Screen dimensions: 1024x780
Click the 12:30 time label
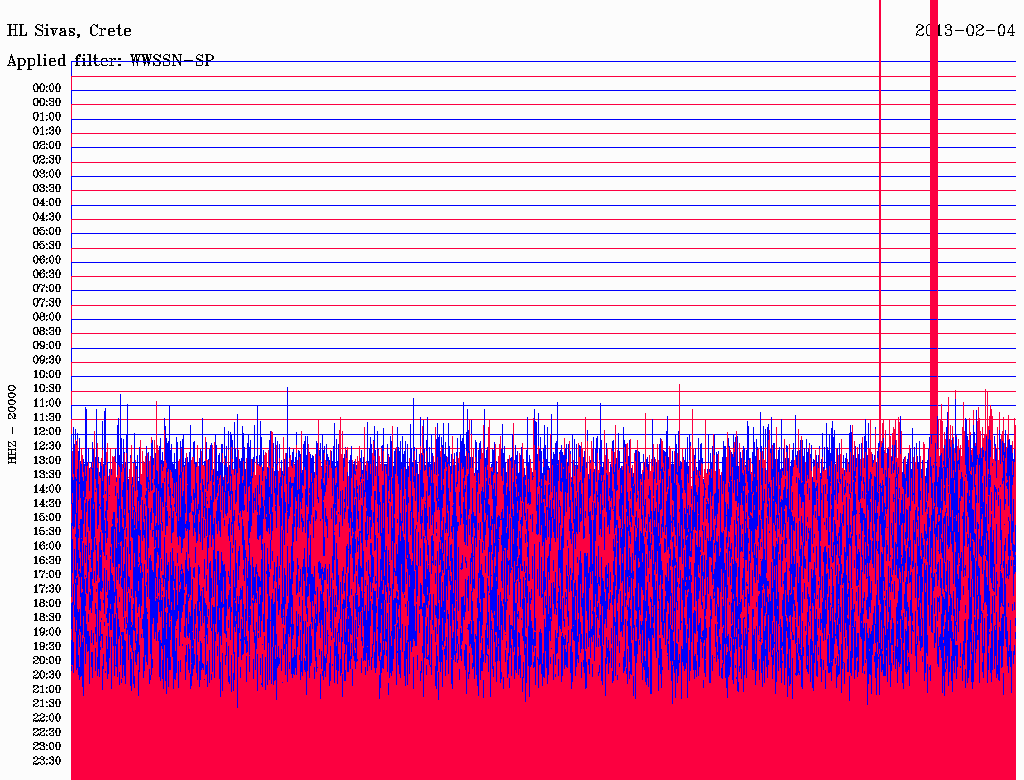pyautogui.click(x=47, y=446)
